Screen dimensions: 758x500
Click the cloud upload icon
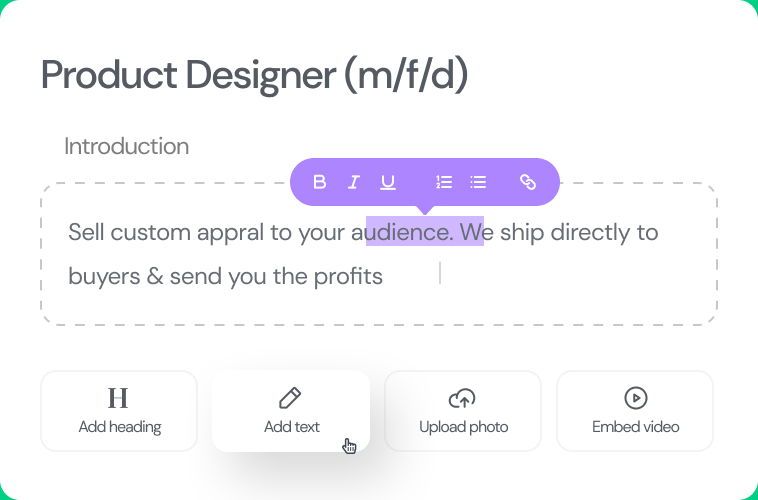tap(462, 398)
